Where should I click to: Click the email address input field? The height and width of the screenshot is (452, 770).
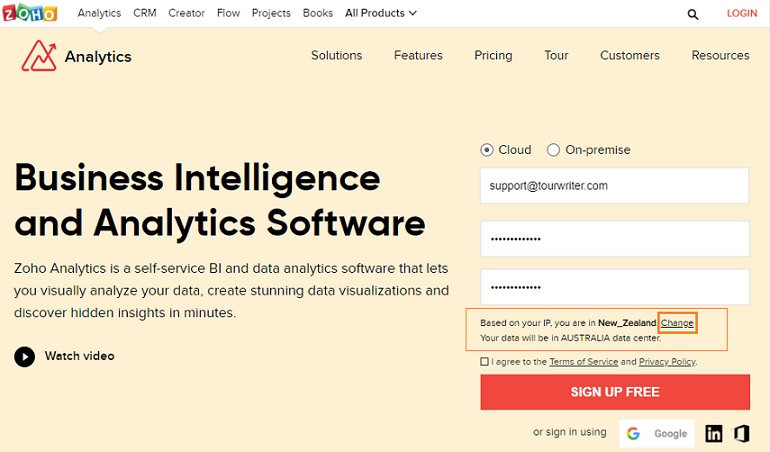pos(614,186)
